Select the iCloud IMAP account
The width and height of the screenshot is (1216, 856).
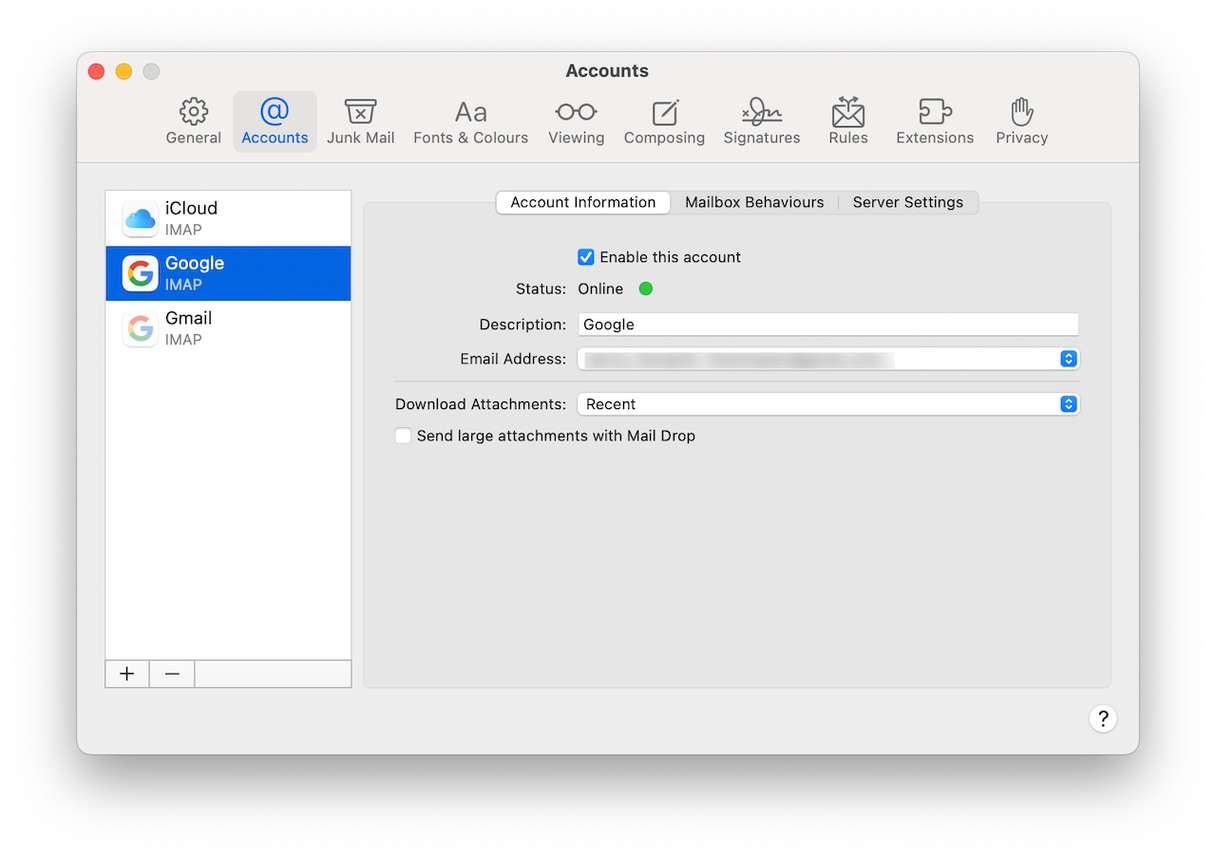[x=227, y=218]
